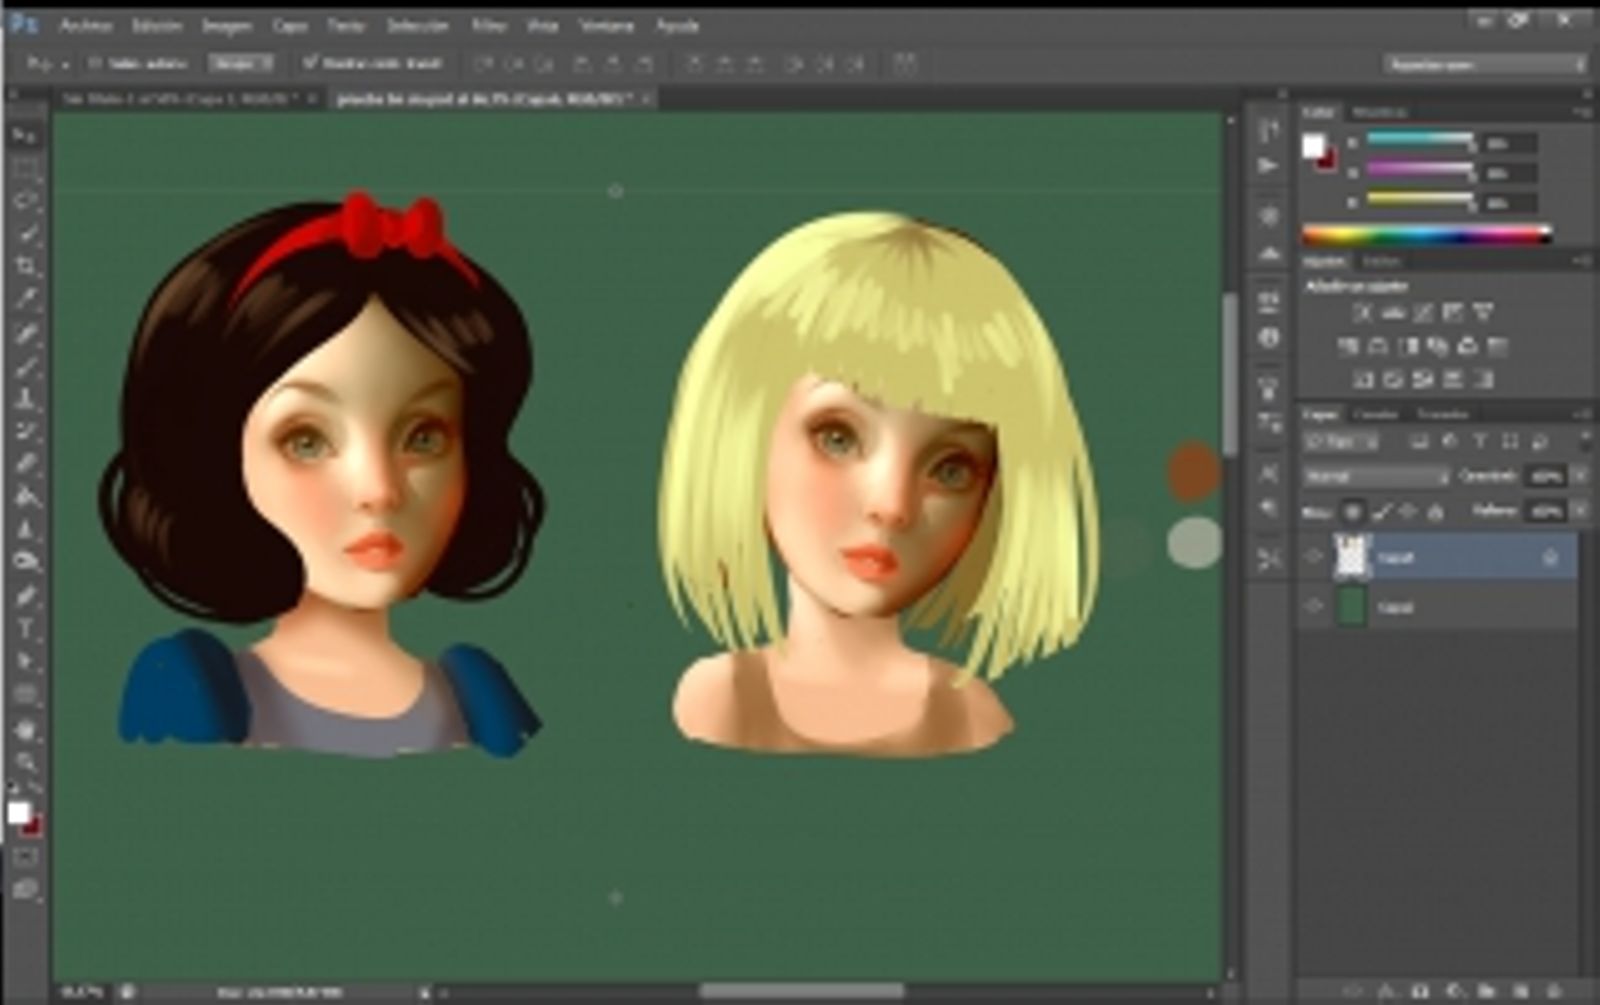Open the Ventana menu
The height and width of the screenshot is (1005, 1600).
point(606,26)
